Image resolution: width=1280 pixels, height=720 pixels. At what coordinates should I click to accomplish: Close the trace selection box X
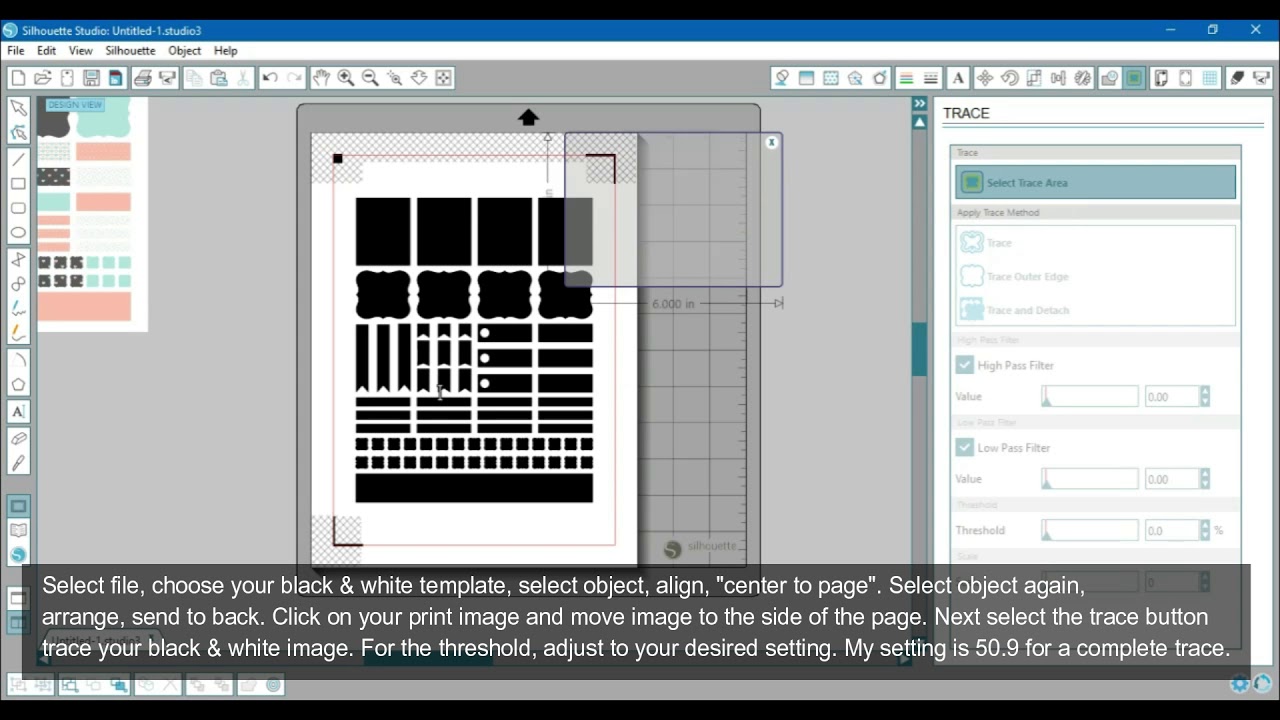pos(772,143)
